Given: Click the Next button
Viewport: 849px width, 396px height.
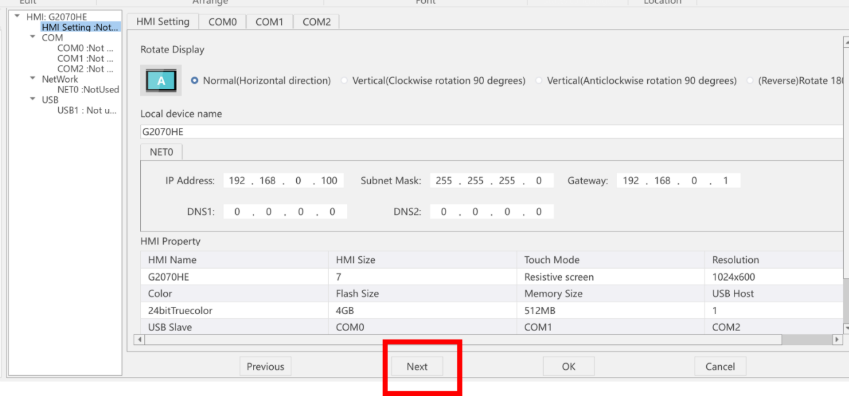Looking at the screenshot, I should 417,367.
